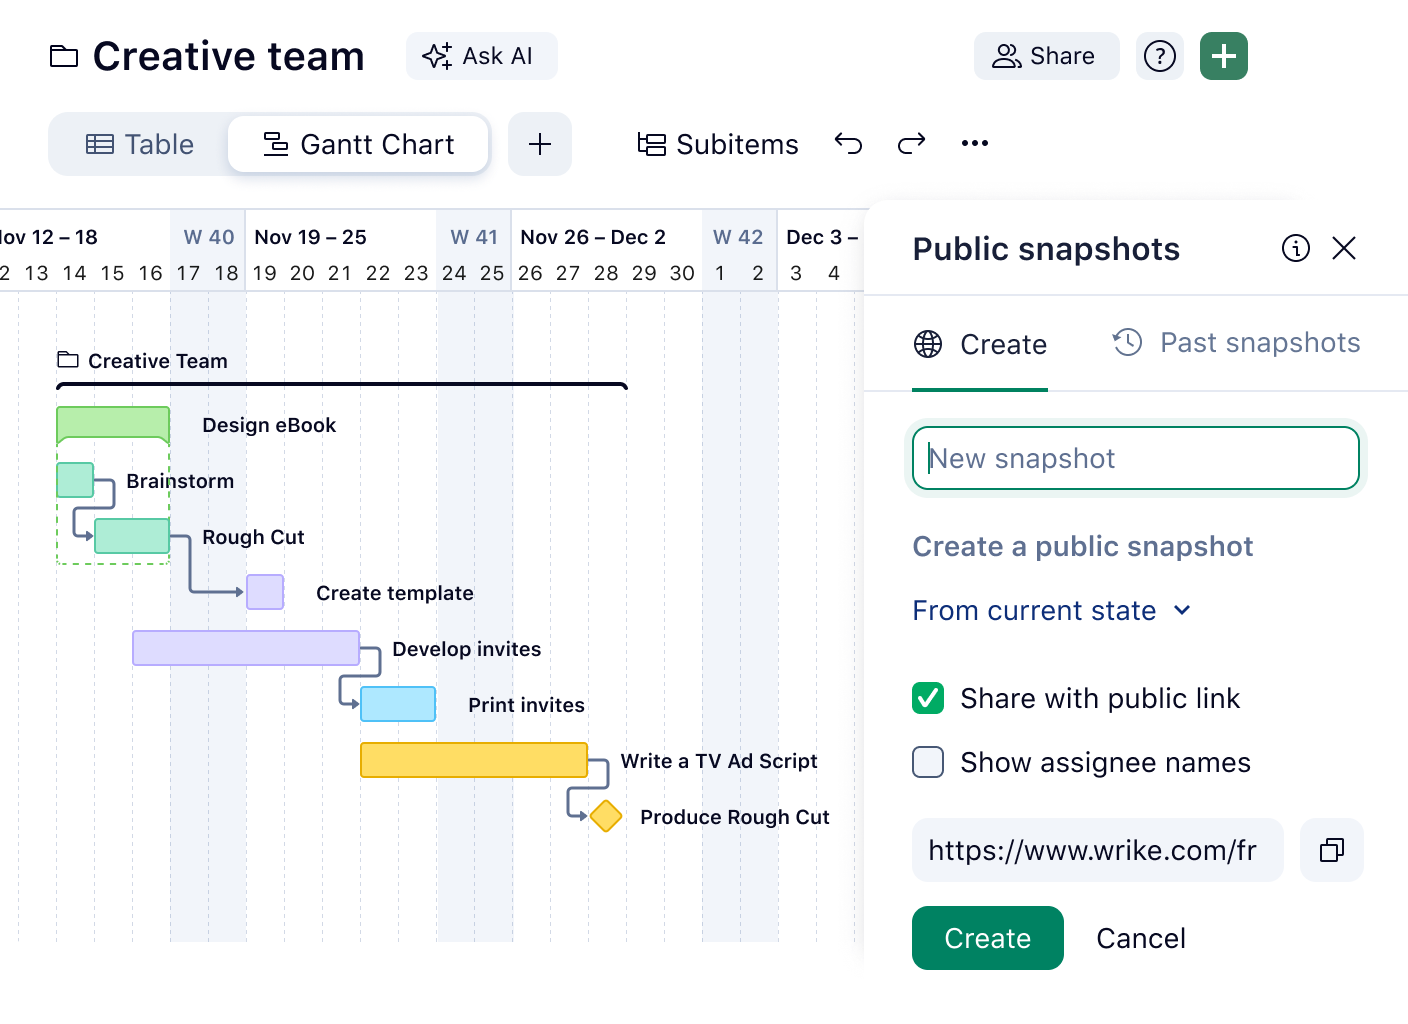Select the Print invites blue bar
This screenshot has width=1408, height=1024.
pyautogui.click(x=398, y=704)
